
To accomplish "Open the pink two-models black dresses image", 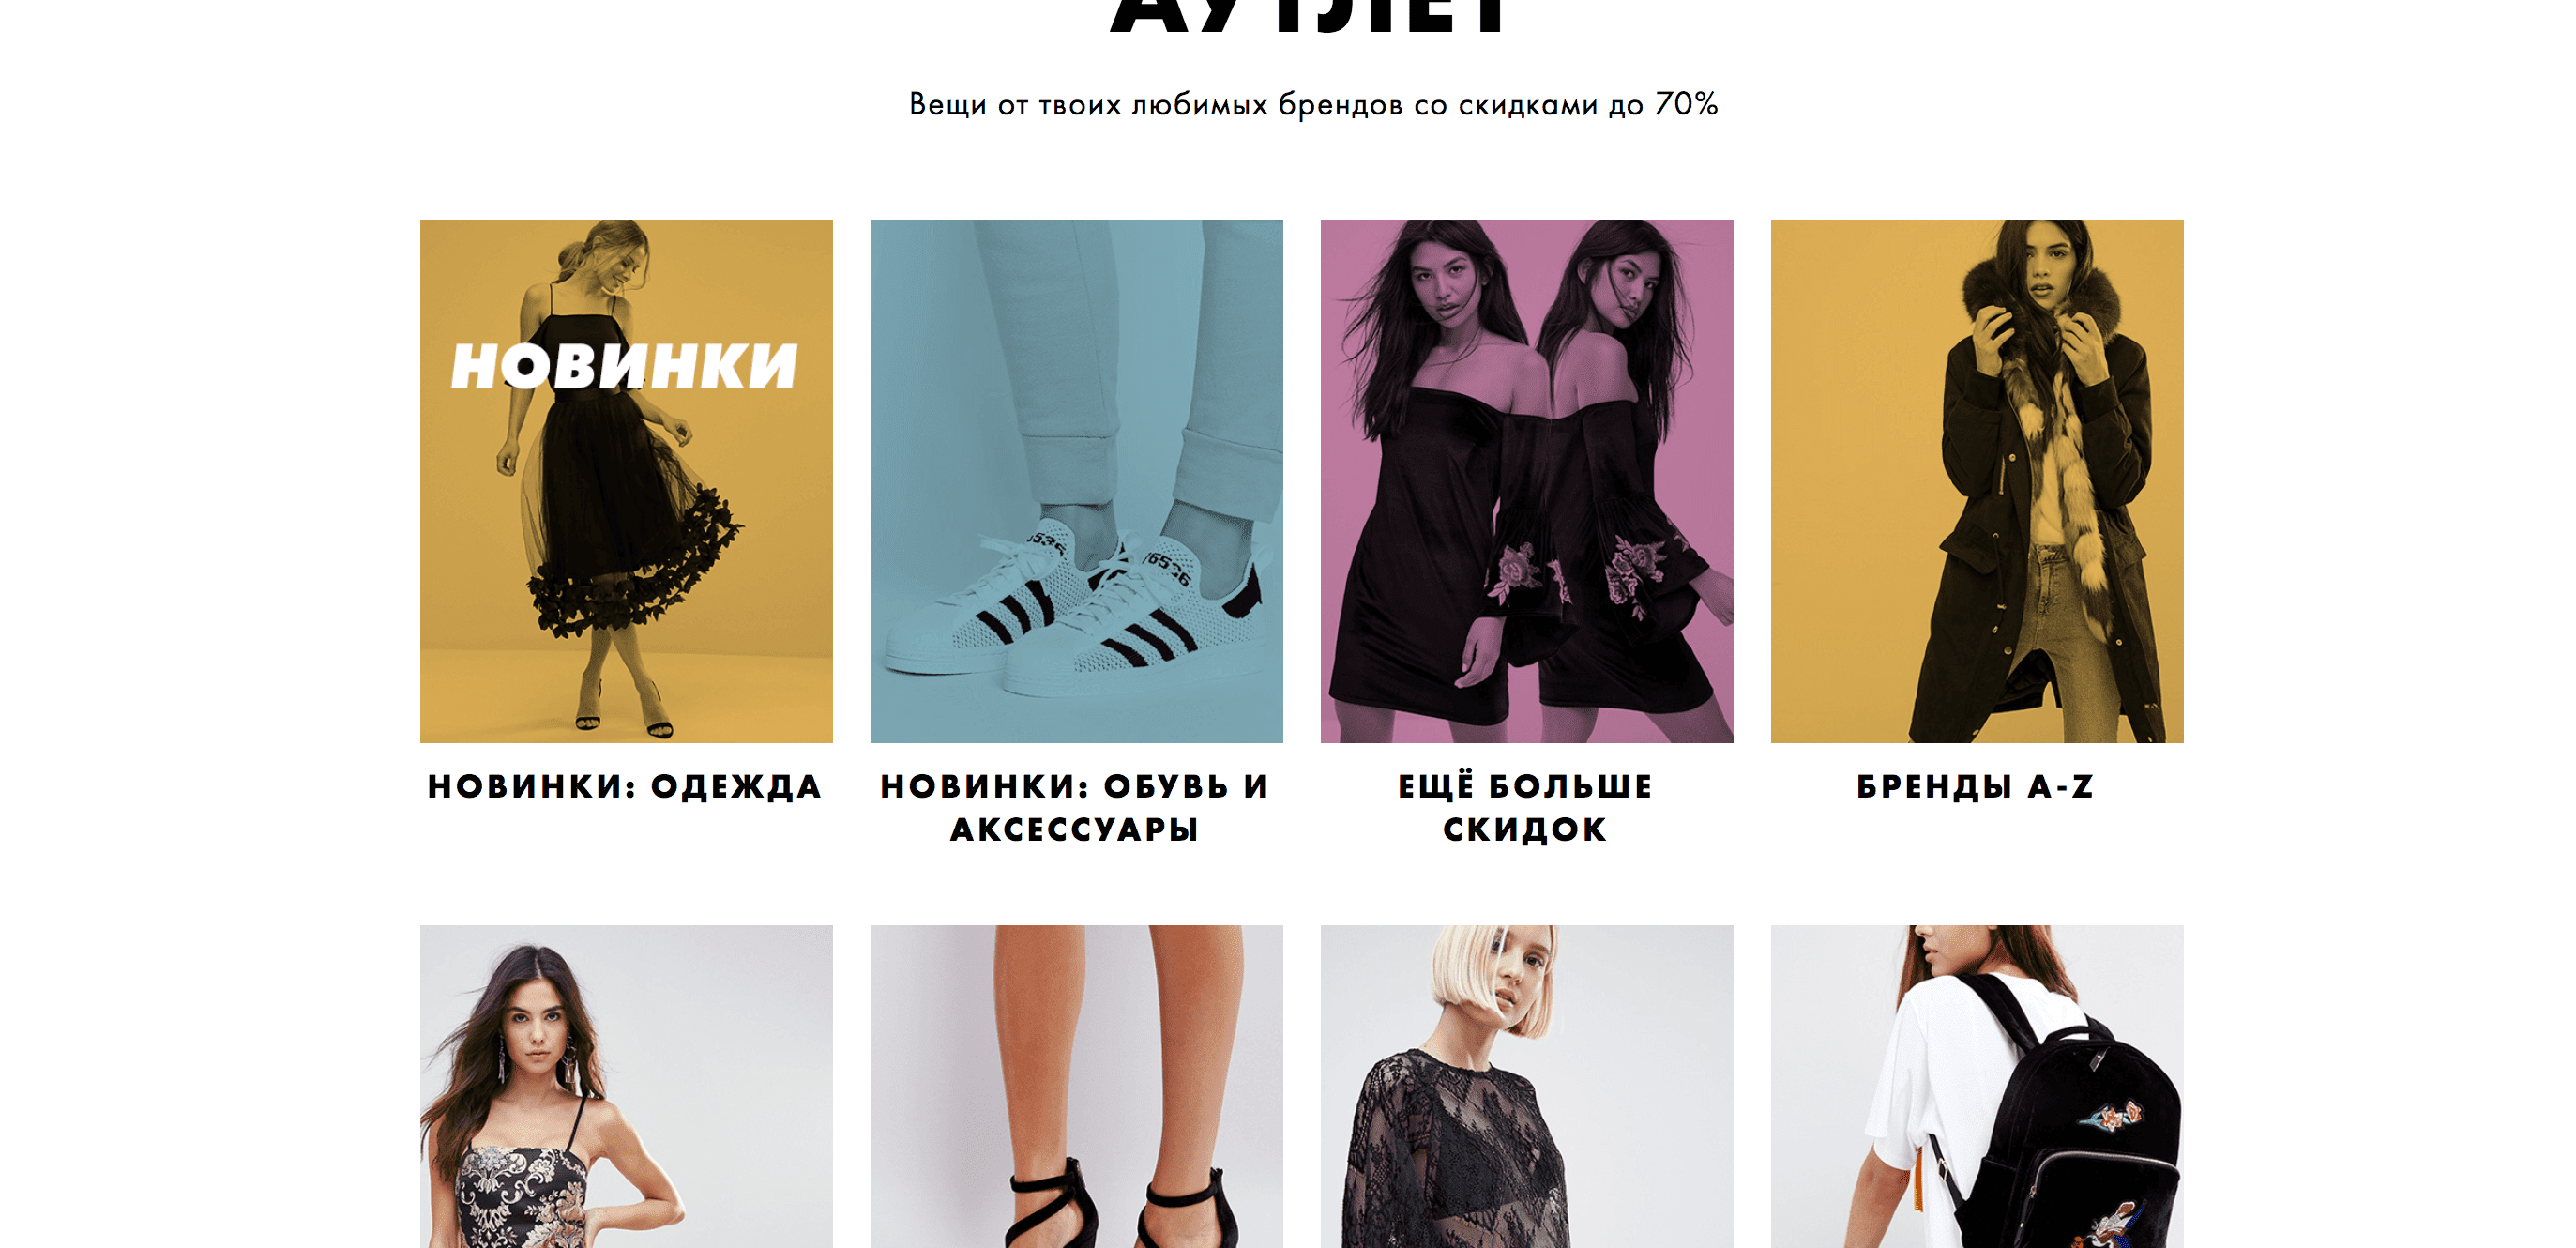I will coord(1527,481).
